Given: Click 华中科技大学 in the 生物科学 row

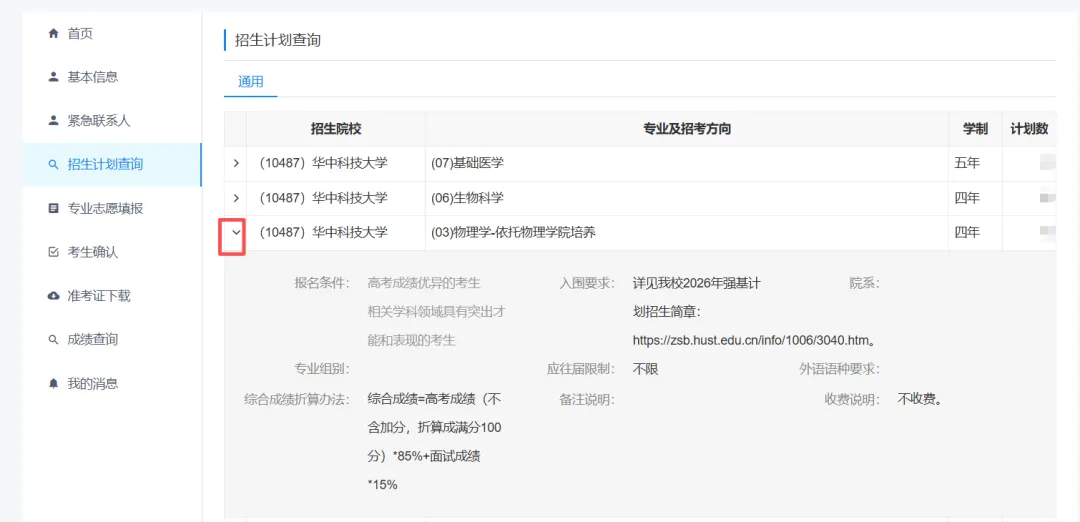Looking at the screenshot, I should point(350,198).
